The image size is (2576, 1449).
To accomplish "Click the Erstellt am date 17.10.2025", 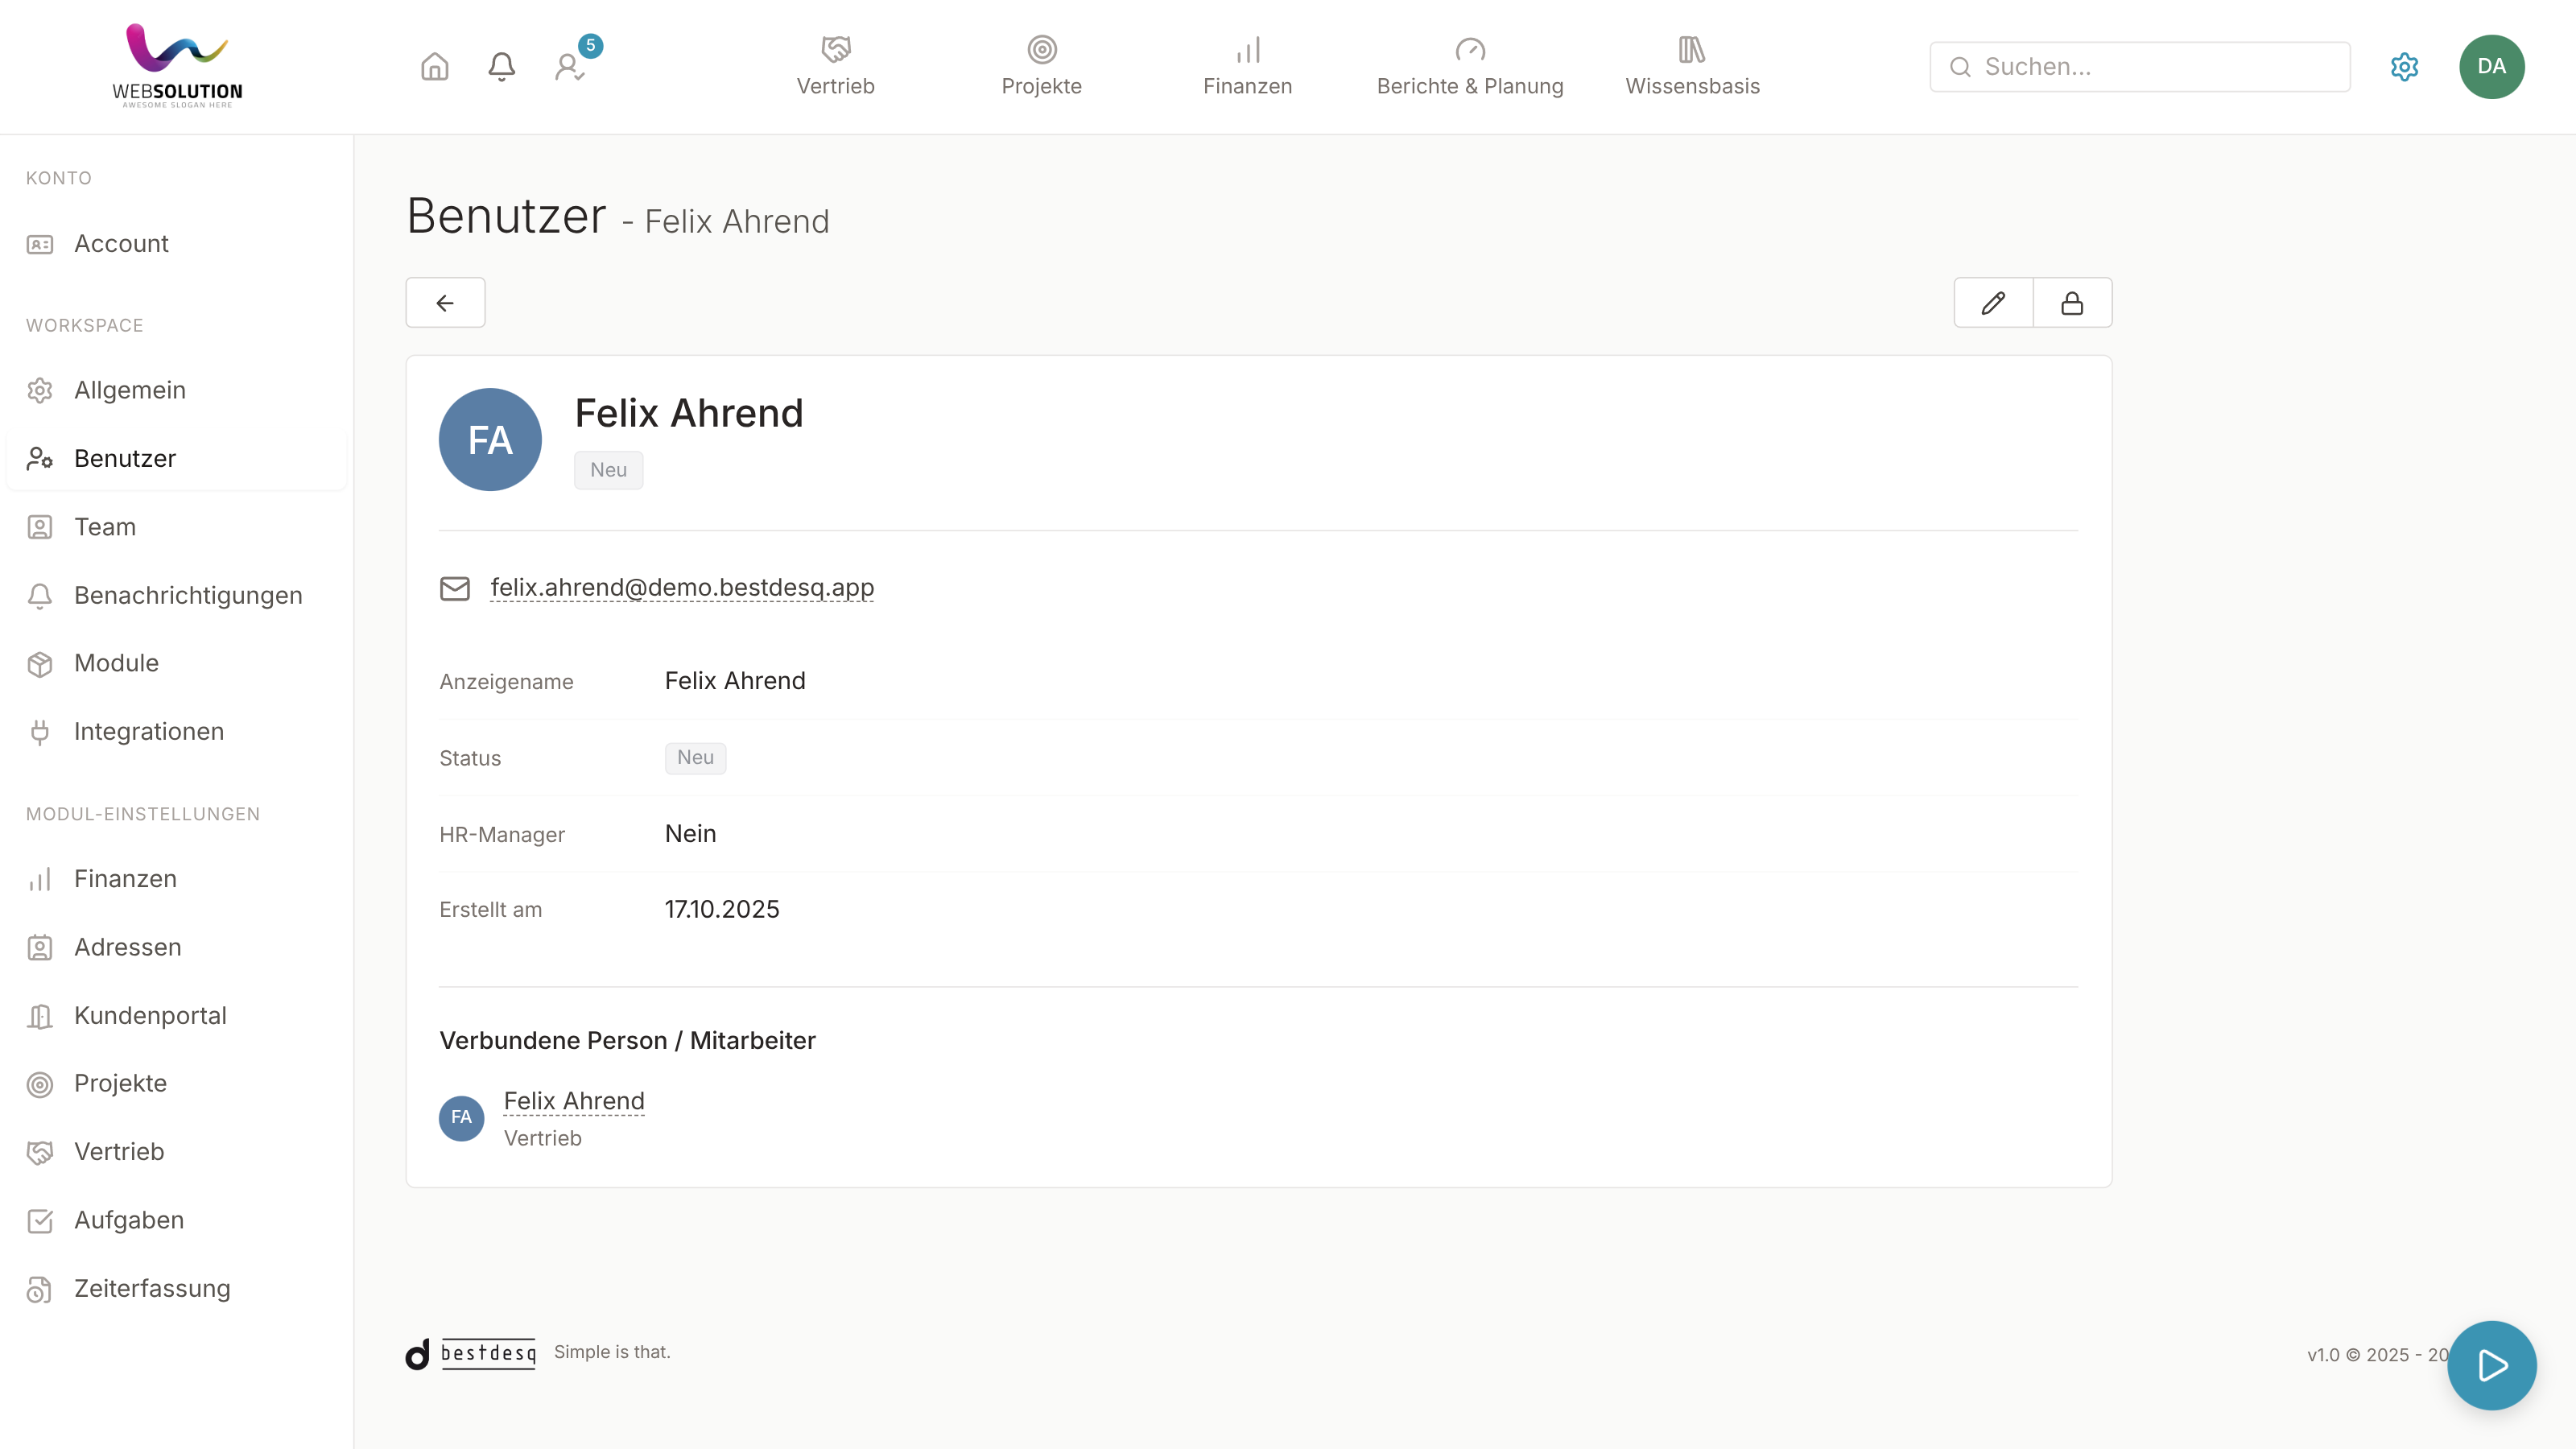I will 722,910.
